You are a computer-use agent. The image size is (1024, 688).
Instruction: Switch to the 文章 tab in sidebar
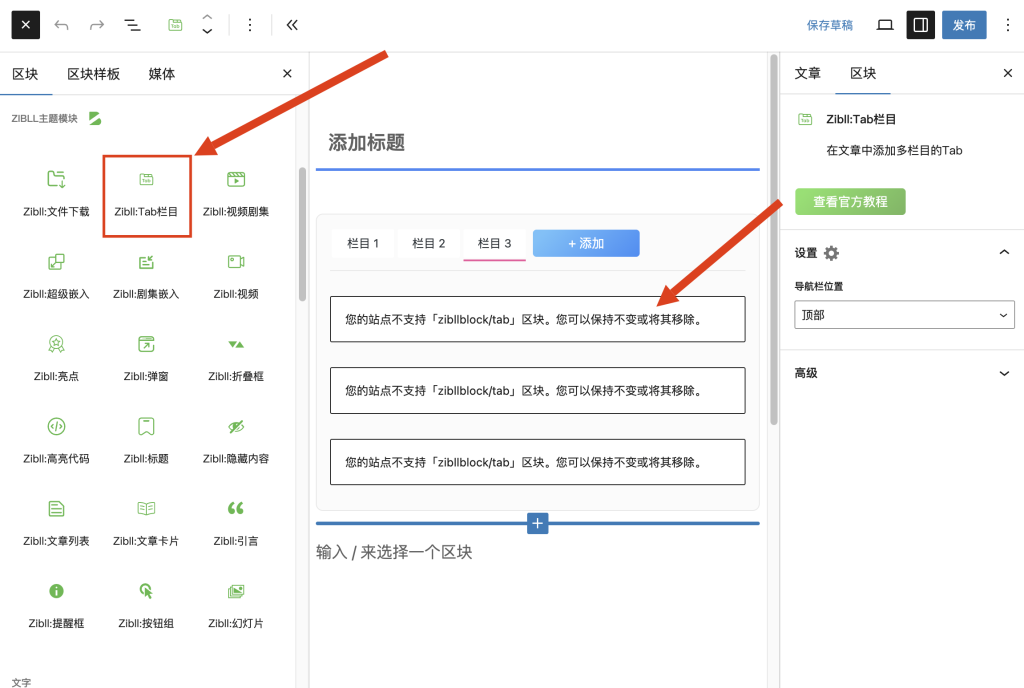807,73
